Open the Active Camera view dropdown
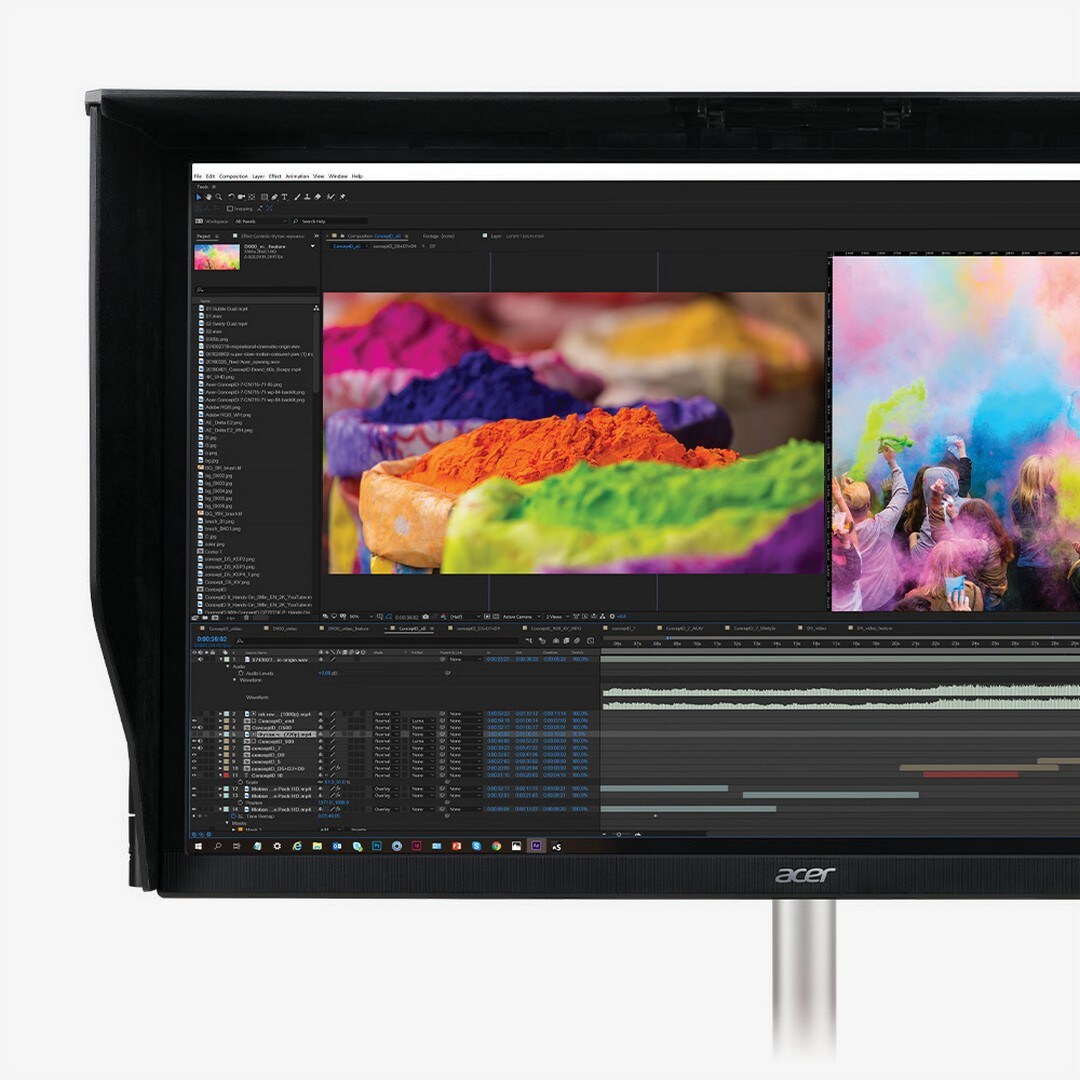The image size is (1080, 1080). click(x=520, y=617)
